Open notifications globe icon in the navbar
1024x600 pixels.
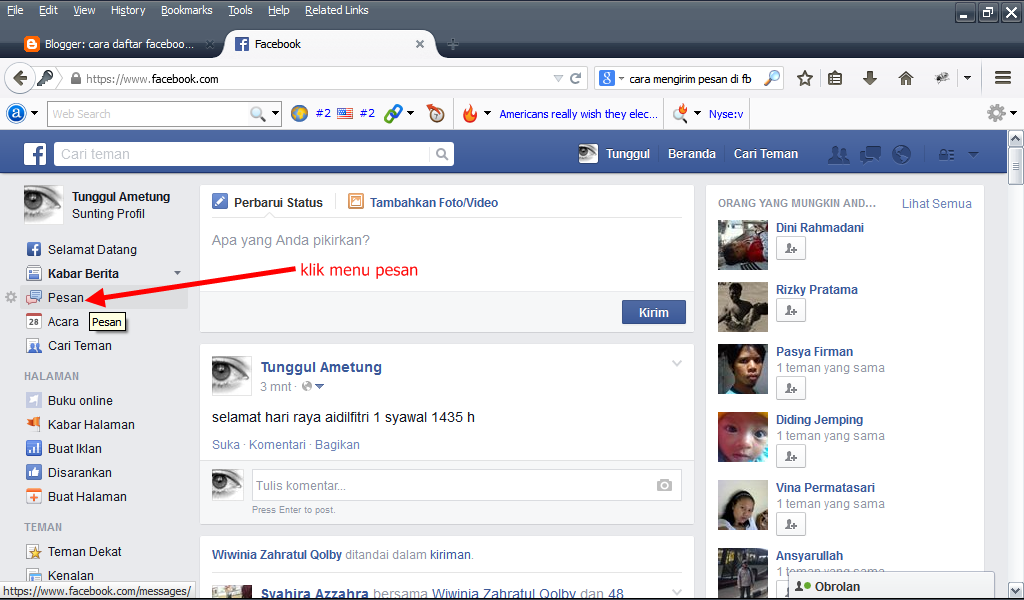901,154
